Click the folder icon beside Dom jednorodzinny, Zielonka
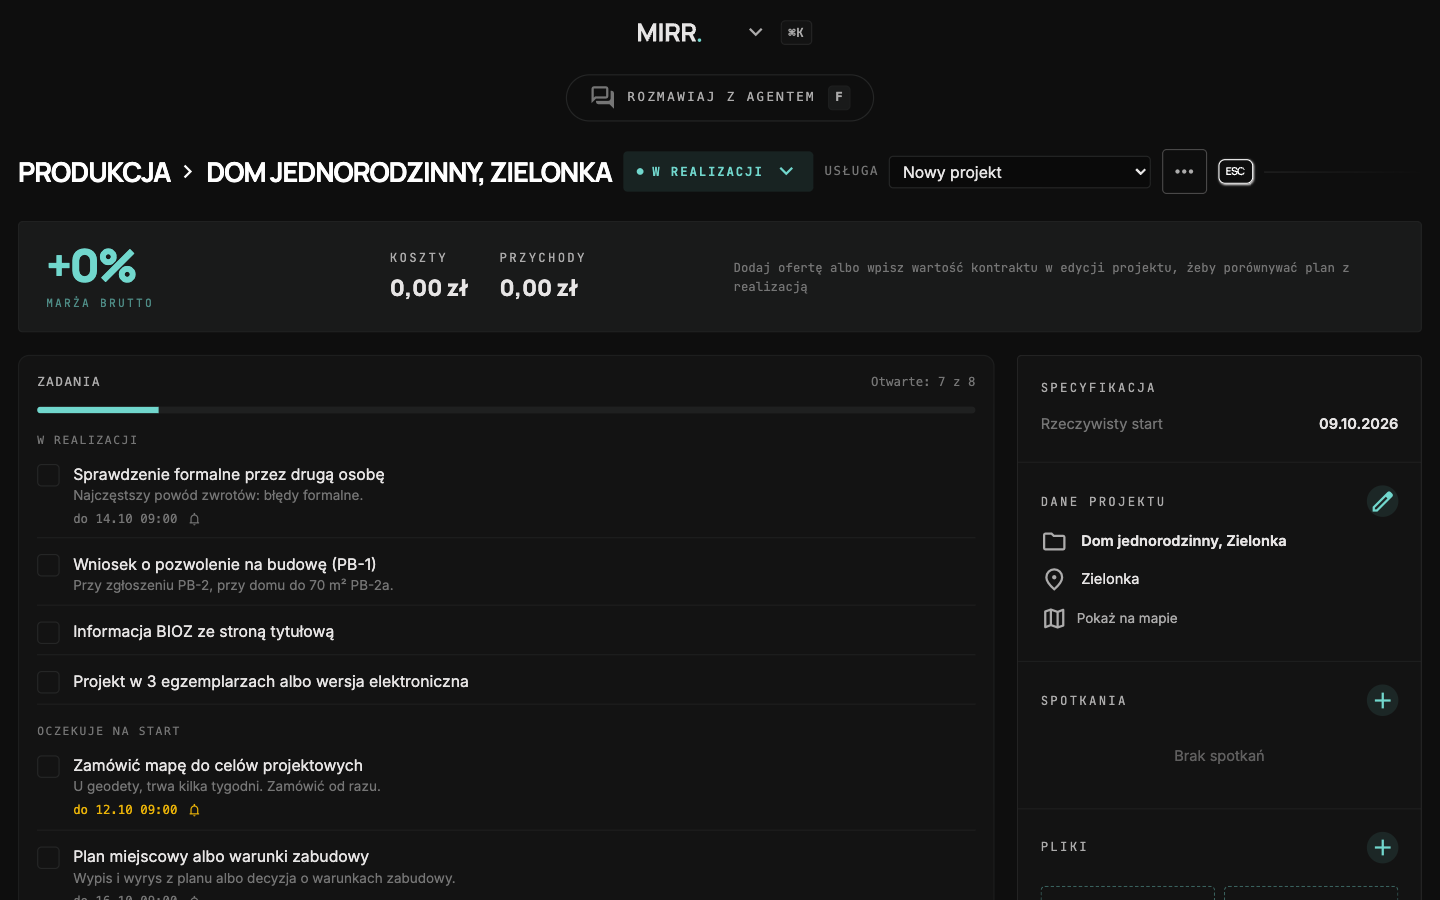This screenshot has height=900, width=1440. click(x=1054, y=541)
